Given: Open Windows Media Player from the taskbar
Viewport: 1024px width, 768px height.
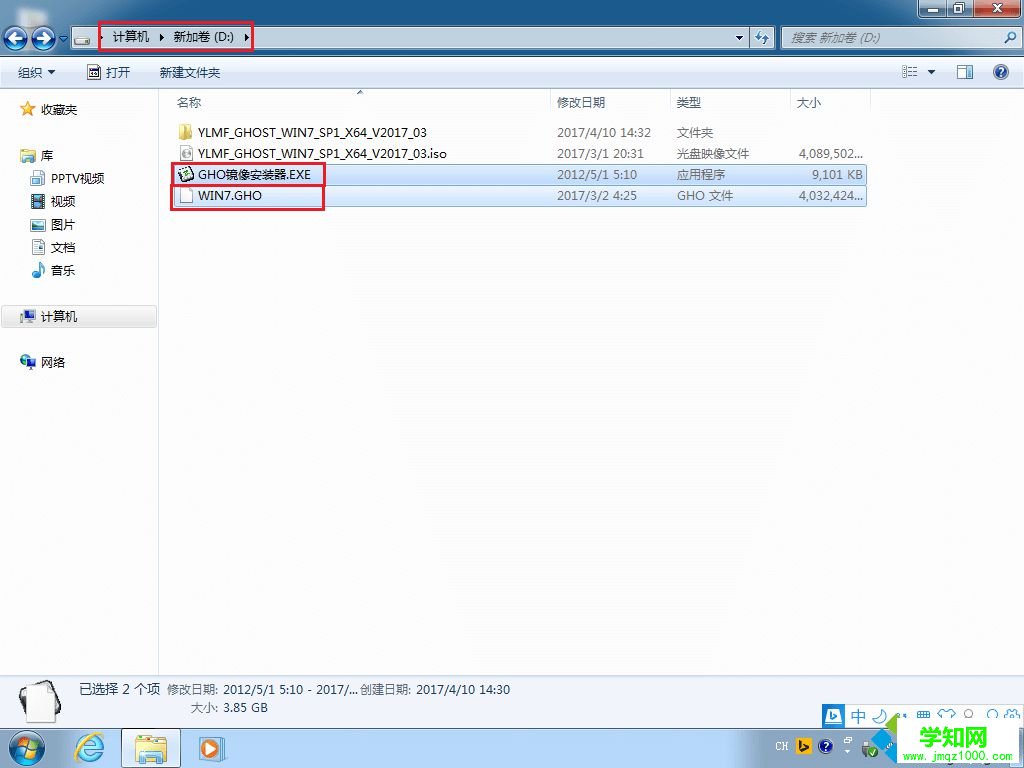Looking at the screenshot, I should pos(210,747).
